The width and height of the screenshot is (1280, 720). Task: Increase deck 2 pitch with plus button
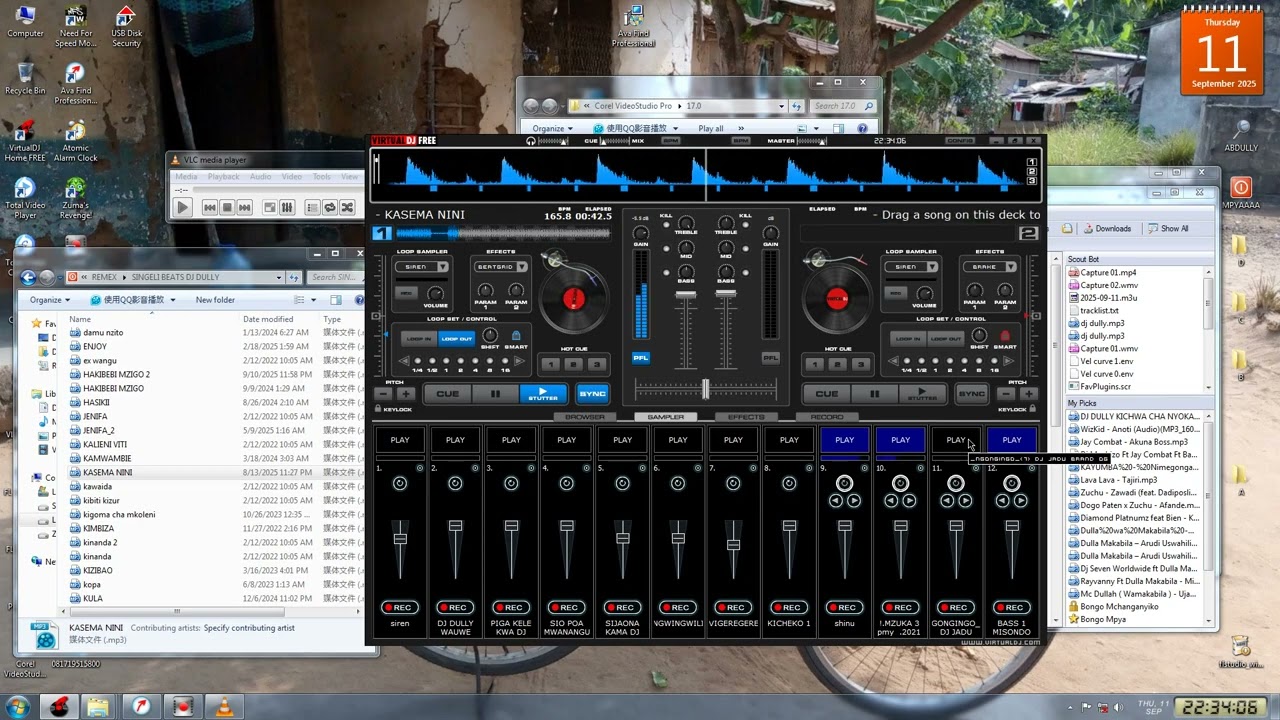click(x=1028, y=394)
